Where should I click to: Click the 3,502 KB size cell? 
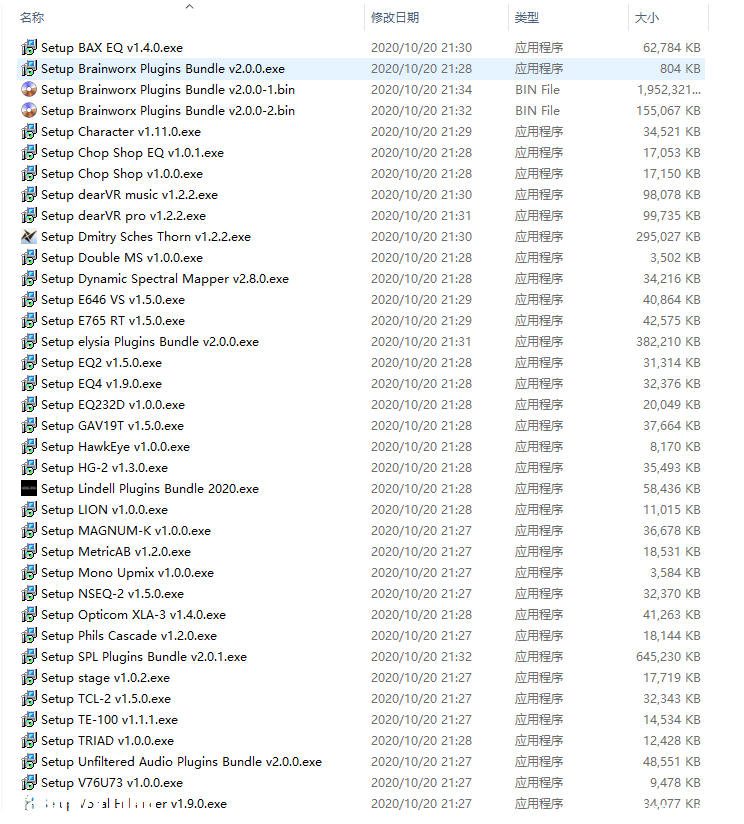(x=675, y=258)
